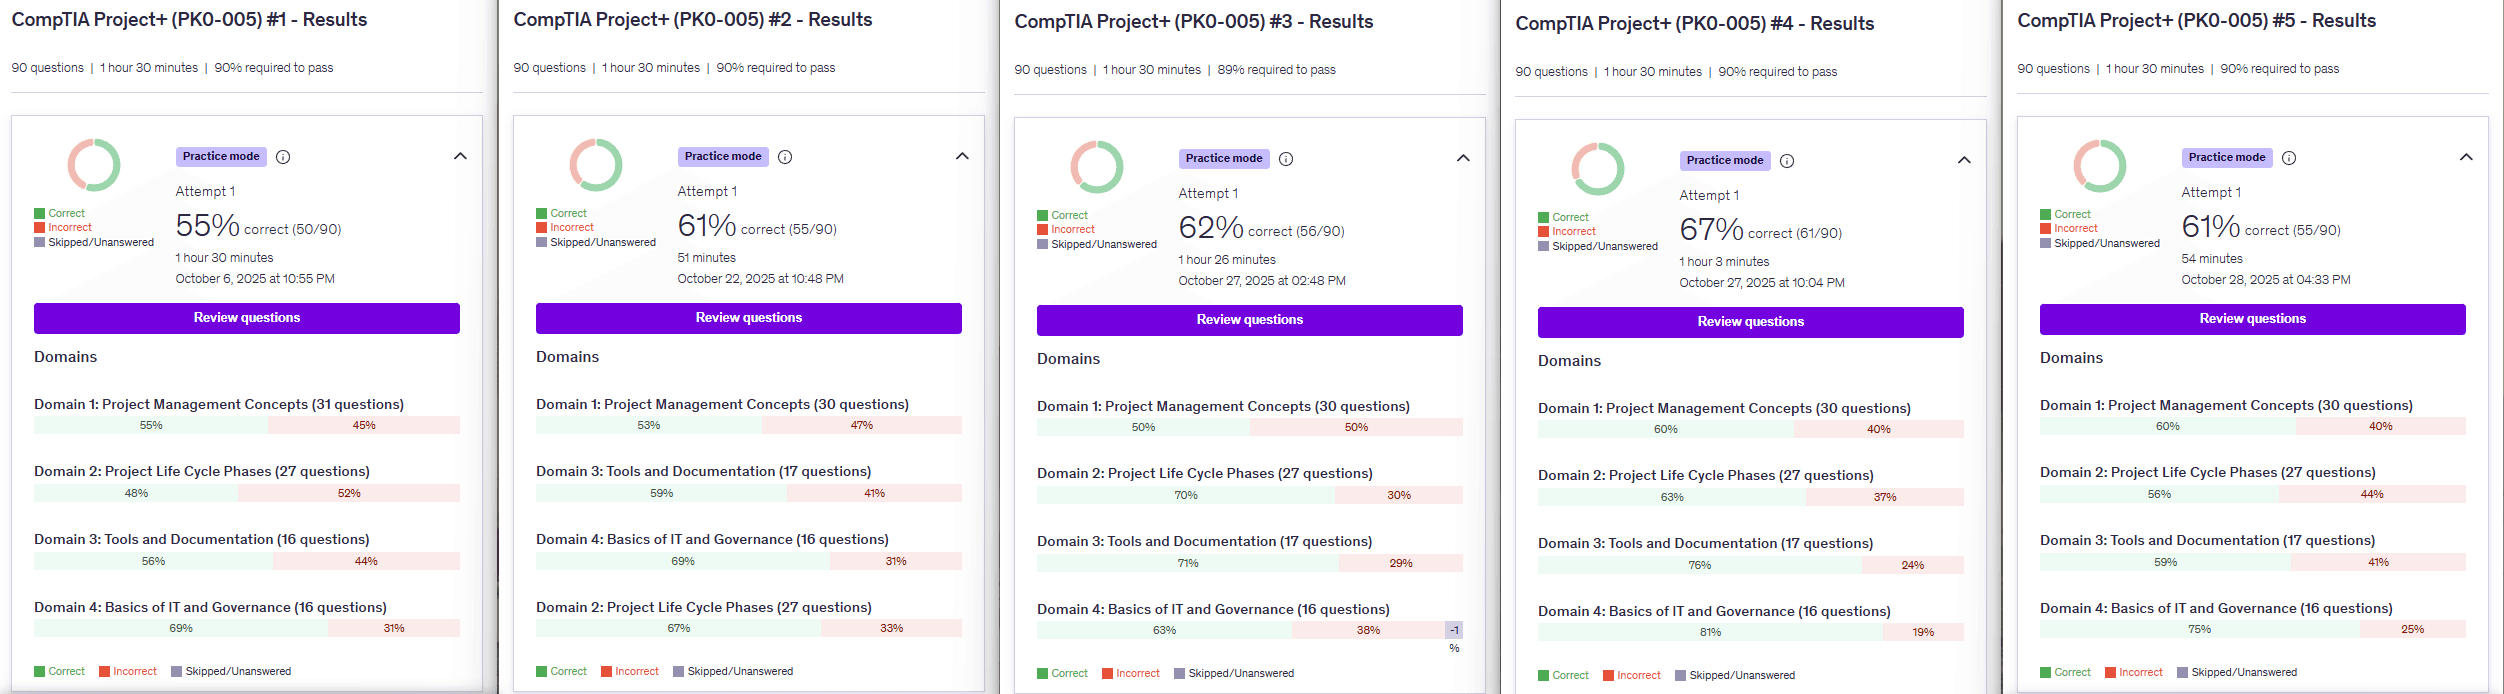Open Review questions for exam #1
The image size is (2504, 694).
pyautogui.click(x=247, y=318)
